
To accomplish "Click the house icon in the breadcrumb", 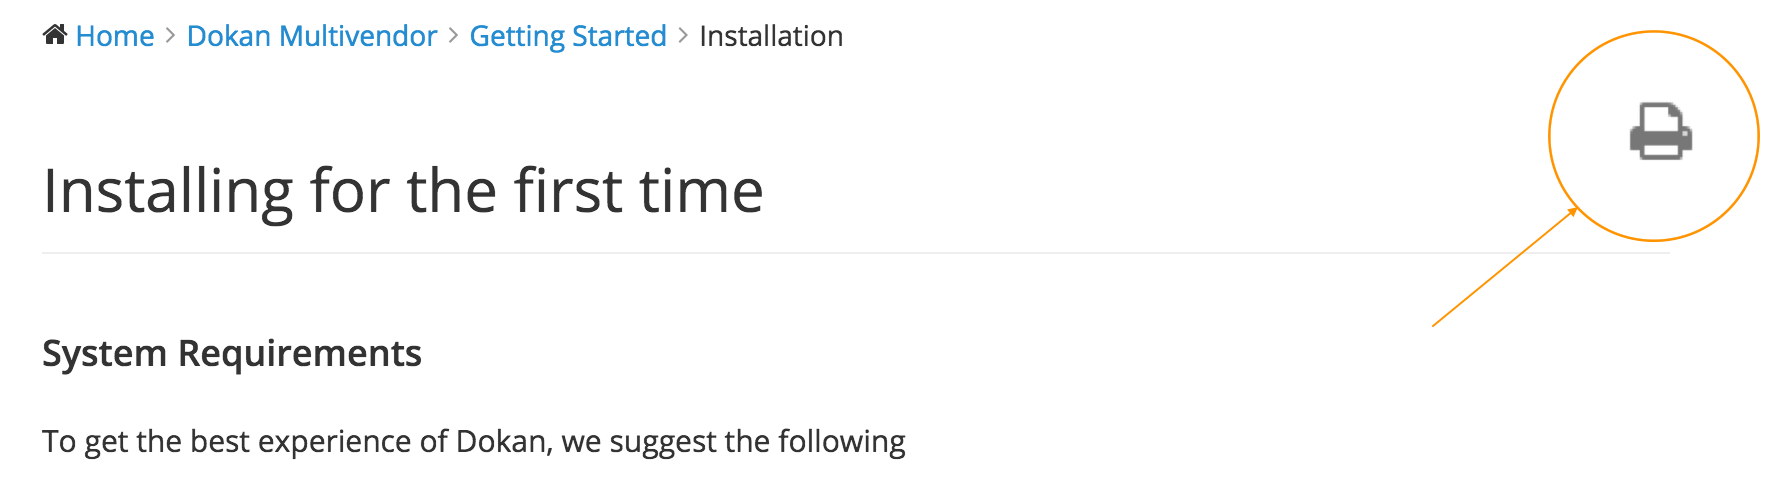I will click(55, 35).
